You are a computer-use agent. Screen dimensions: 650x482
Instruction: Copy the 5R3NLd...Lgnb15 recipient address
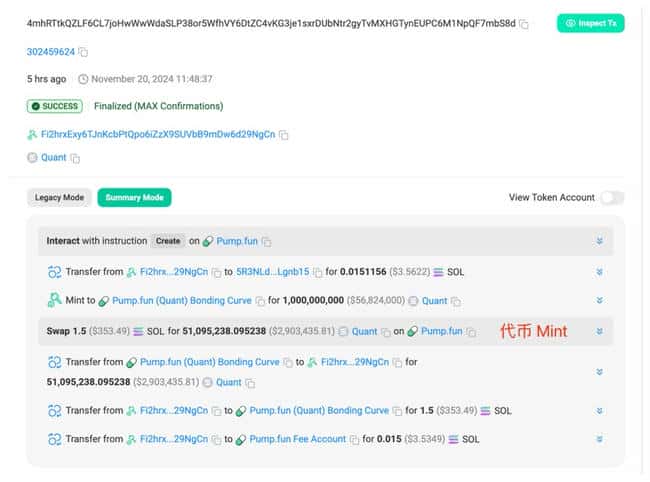(319, 271)
